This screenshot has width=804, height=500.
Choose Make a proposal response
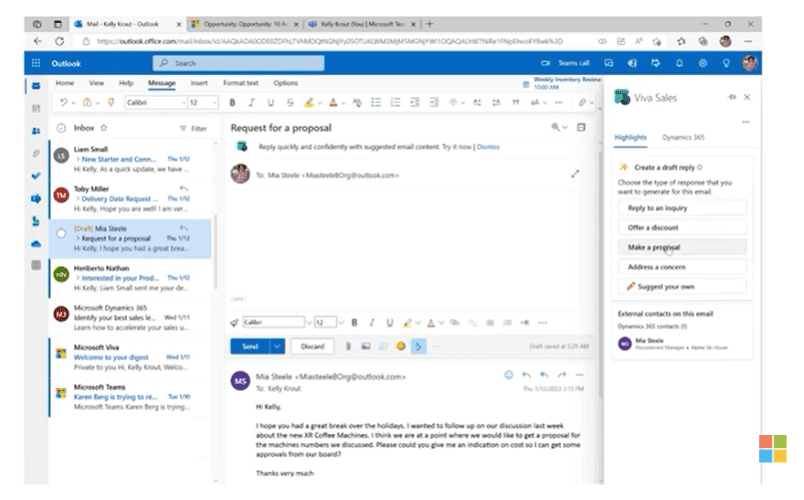682,247
